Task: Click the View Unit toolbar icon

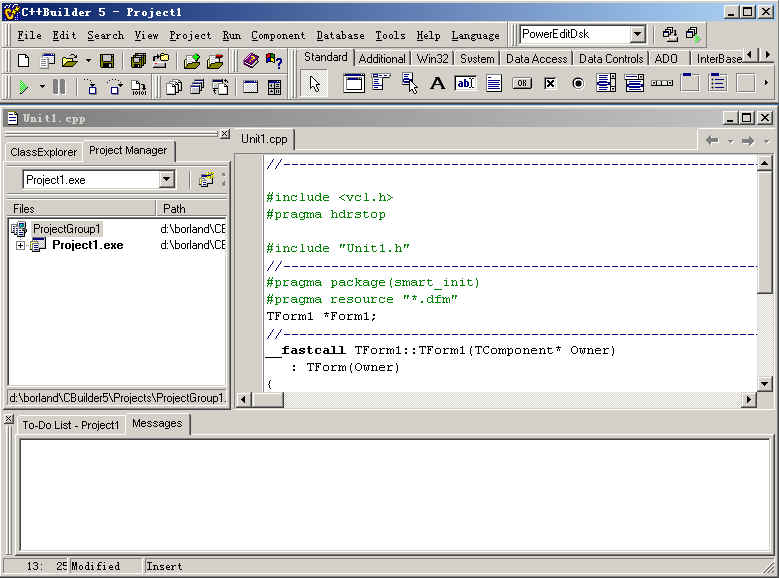Action: (x=174, y=87)
